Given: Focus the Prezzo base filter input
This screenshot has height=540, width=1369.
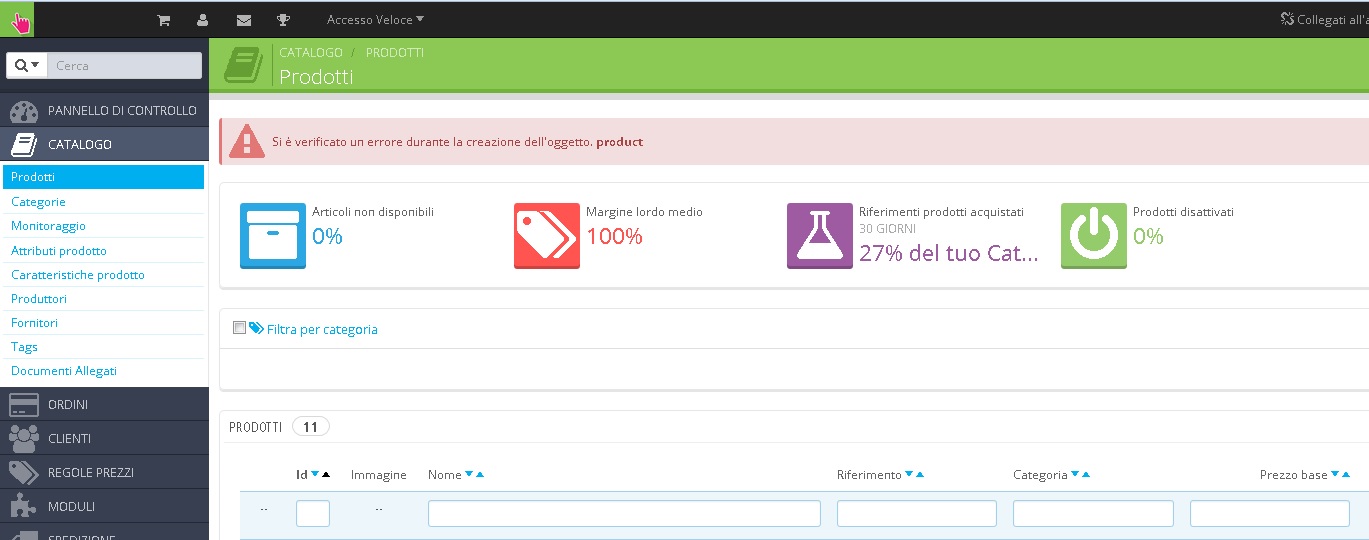Looking at the screenshot, I should 1270,513.
